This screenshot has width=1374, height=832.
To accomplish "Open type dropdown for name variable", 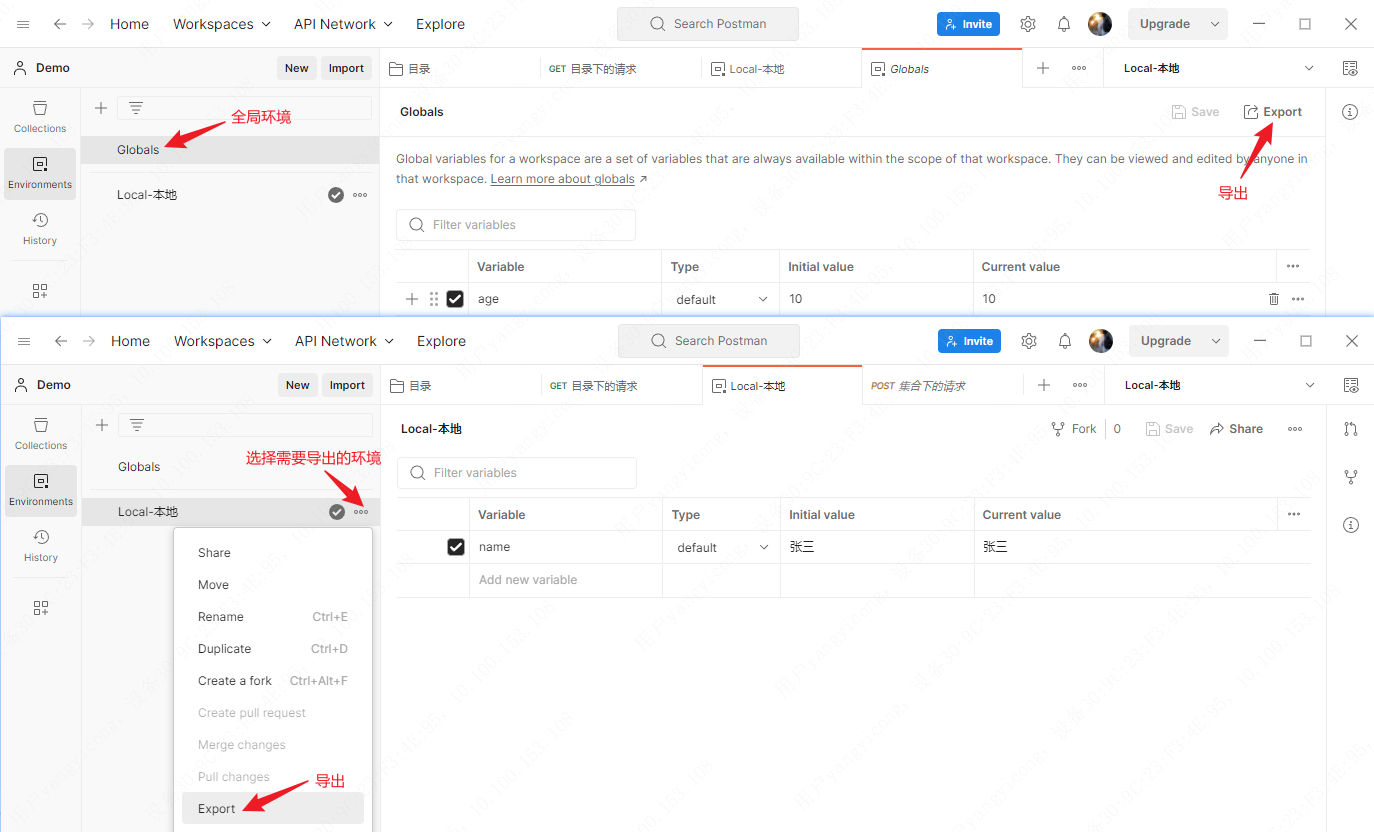I will 723,547.
